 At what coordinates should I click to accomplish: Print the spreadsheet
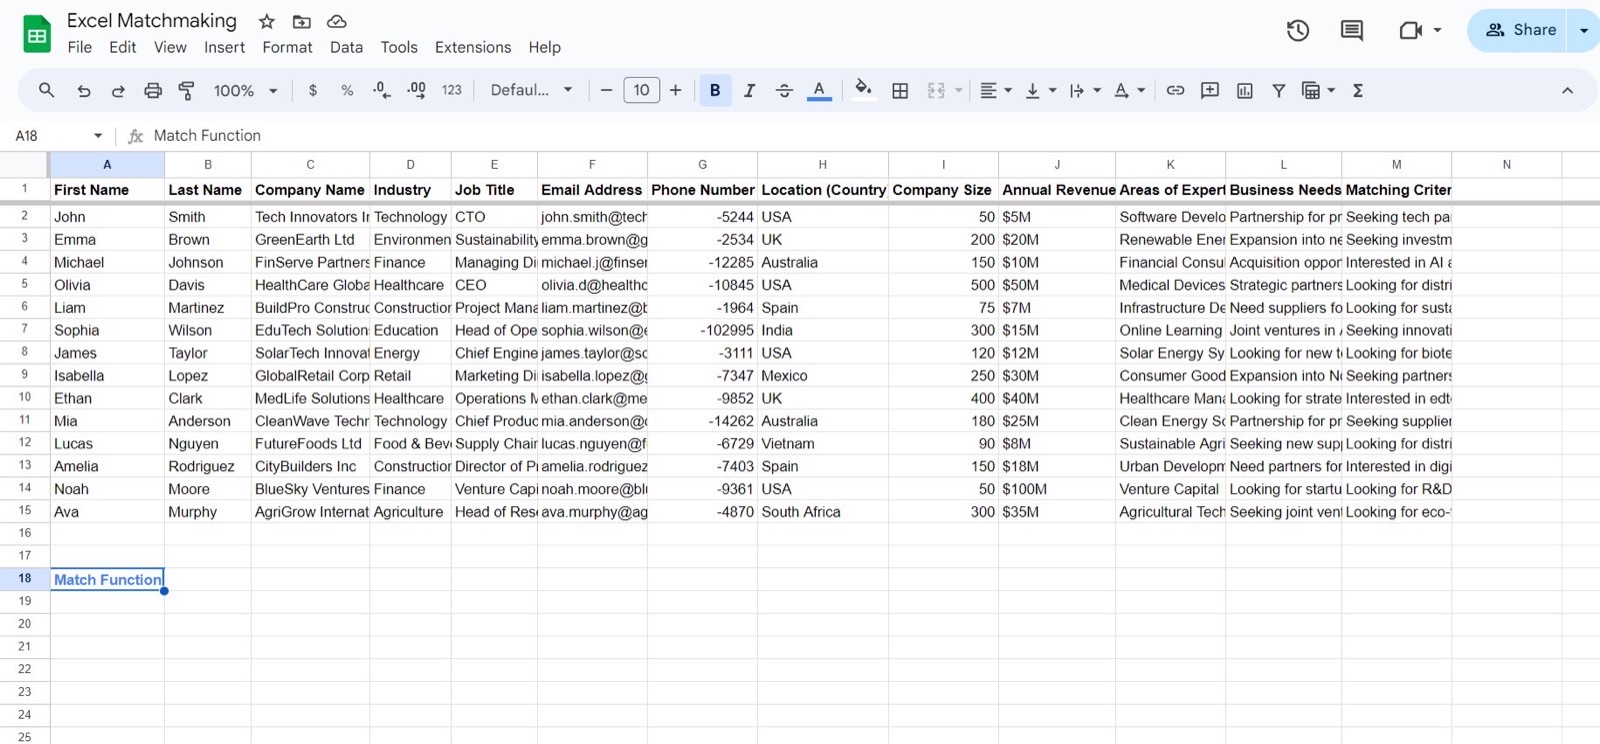[x=152, y=90]
